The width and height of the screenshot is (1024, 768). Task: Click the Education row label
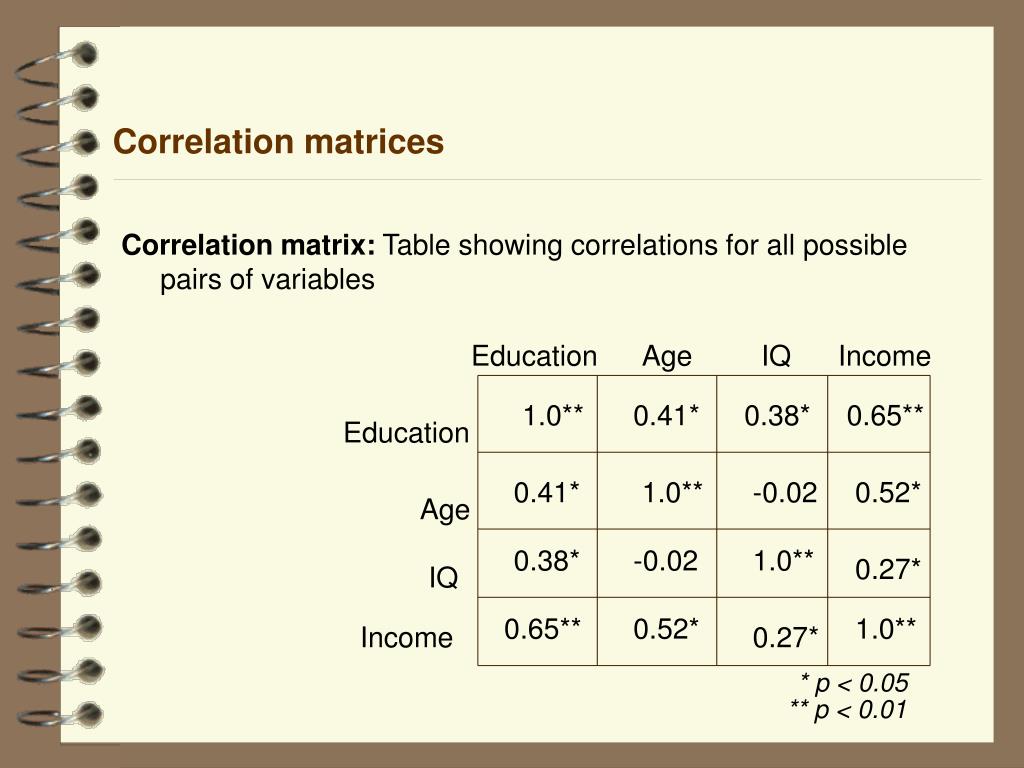pos(406,433)
